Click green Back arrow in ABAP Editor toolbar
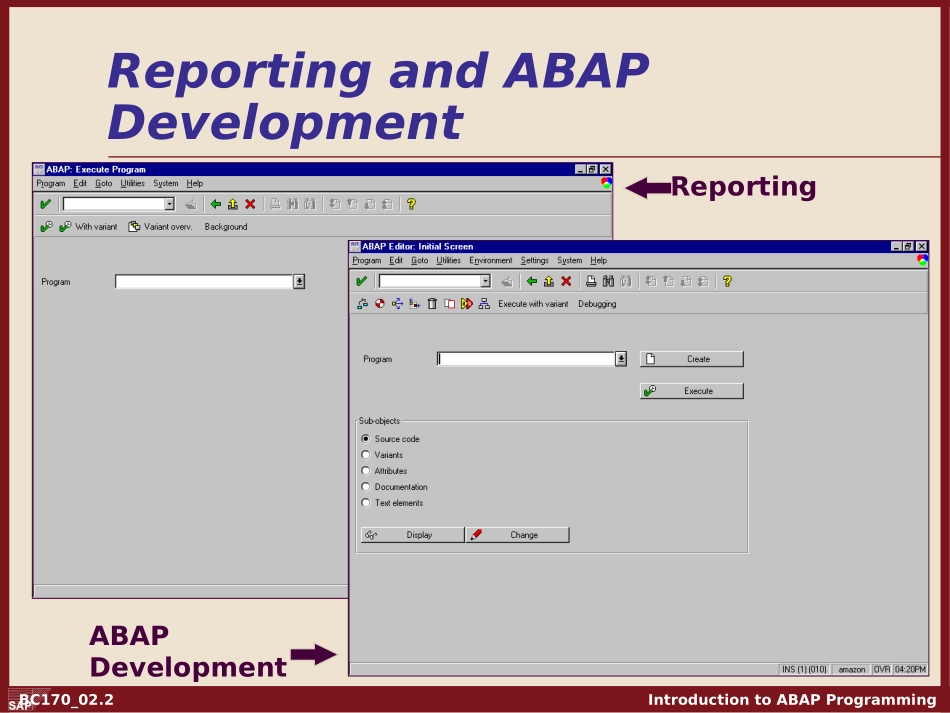This screenshot has height=713, width=950. coord(531,281)
